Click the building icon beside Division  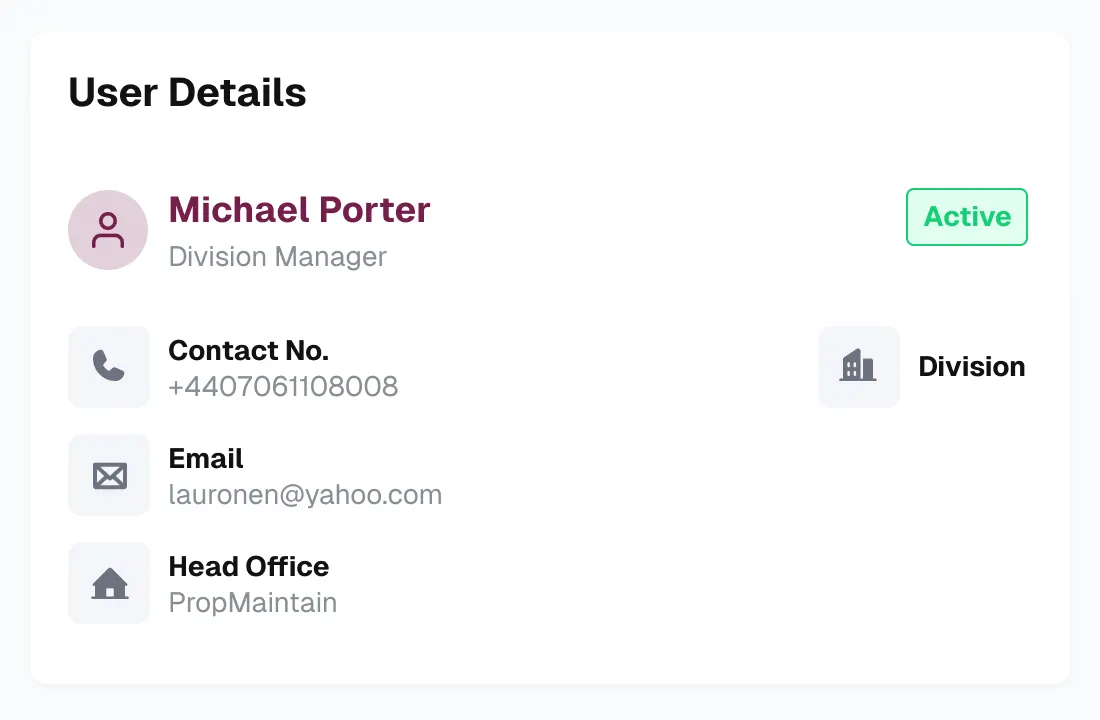click(x=859, y=367)
